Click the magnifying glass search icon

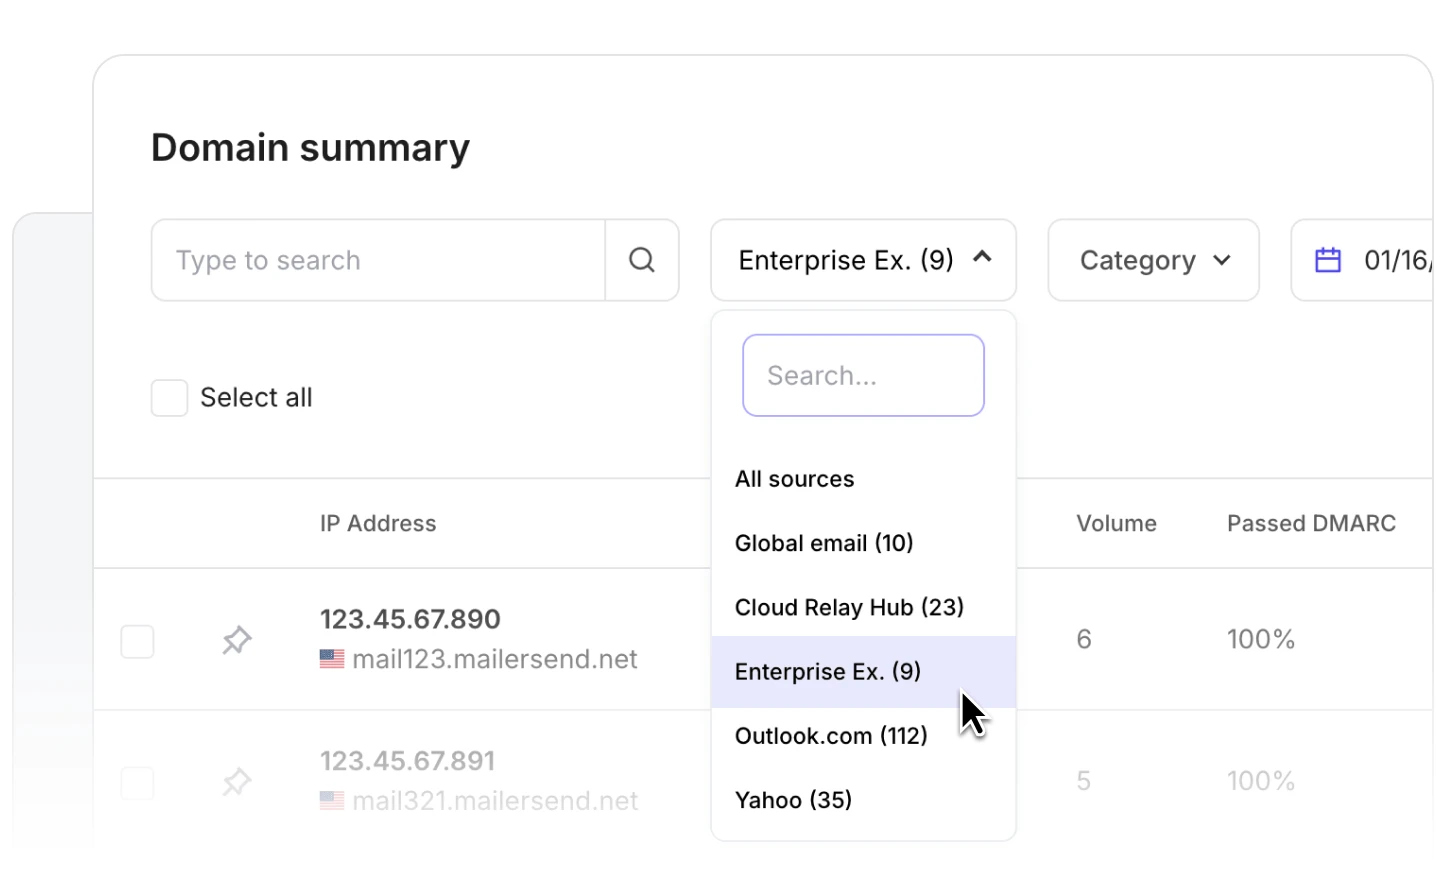pos(642,260)
